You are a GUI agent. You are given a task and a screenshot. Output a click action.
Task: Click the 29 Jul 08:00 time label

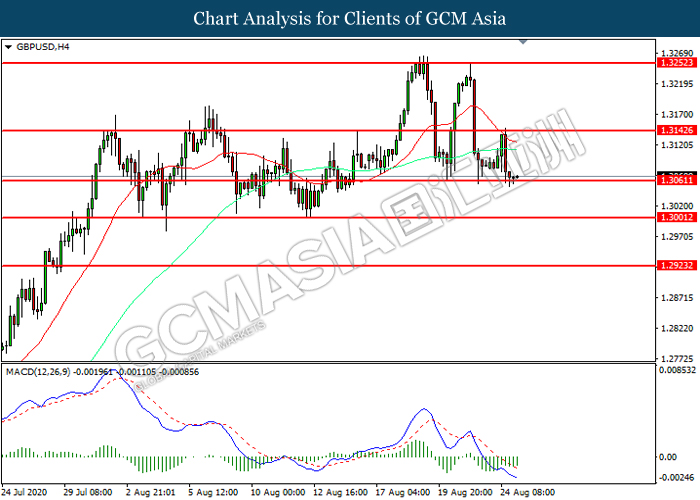[x=88, y=492]
